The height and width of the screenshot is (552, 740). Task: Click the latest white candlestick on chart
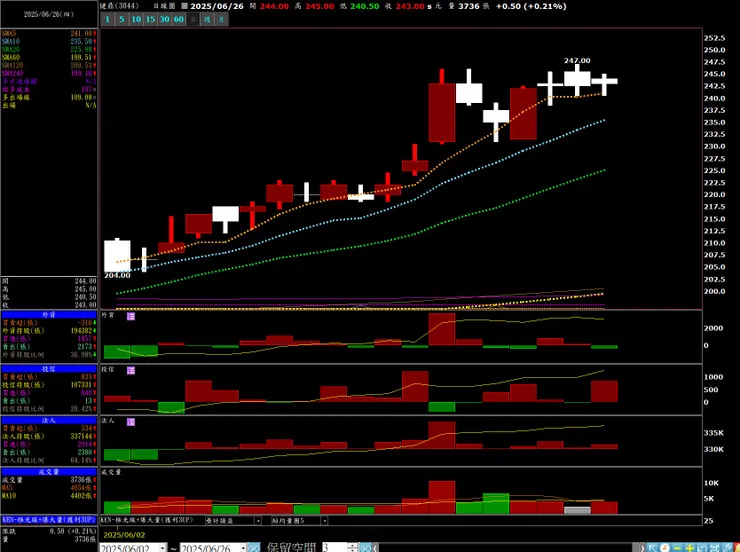[x=604, y=84]
